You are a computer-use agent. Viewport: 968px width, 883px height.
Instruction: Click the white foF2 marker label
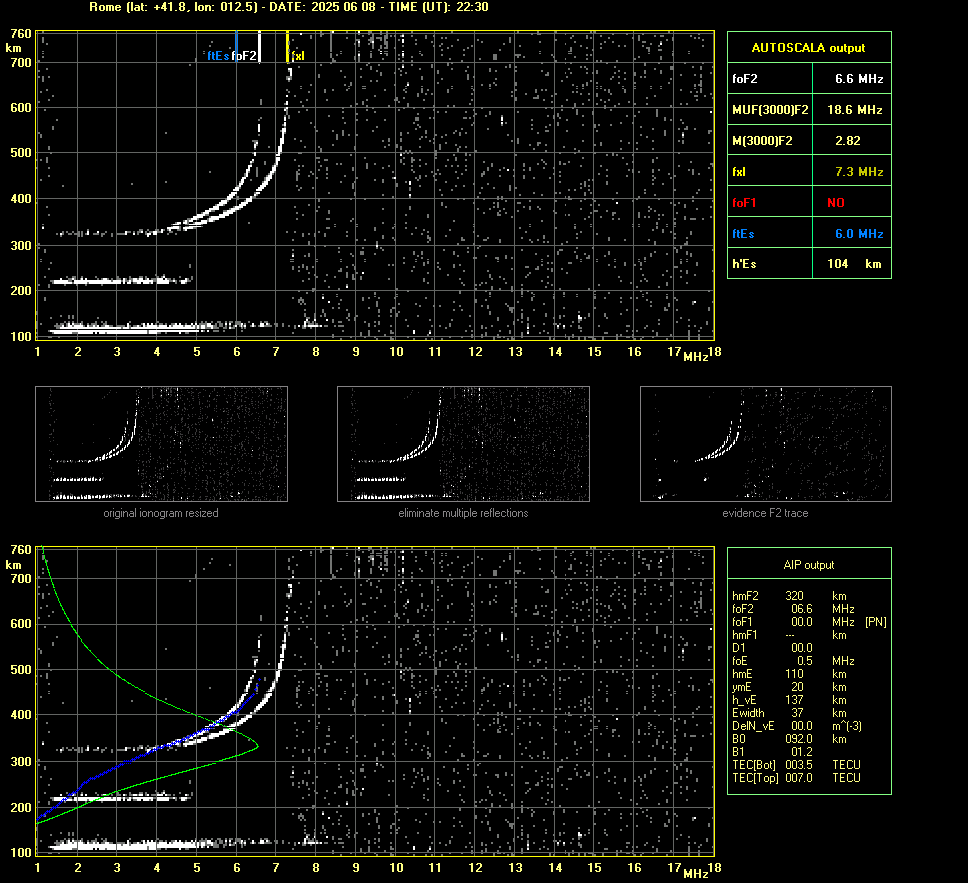(244, 56)
